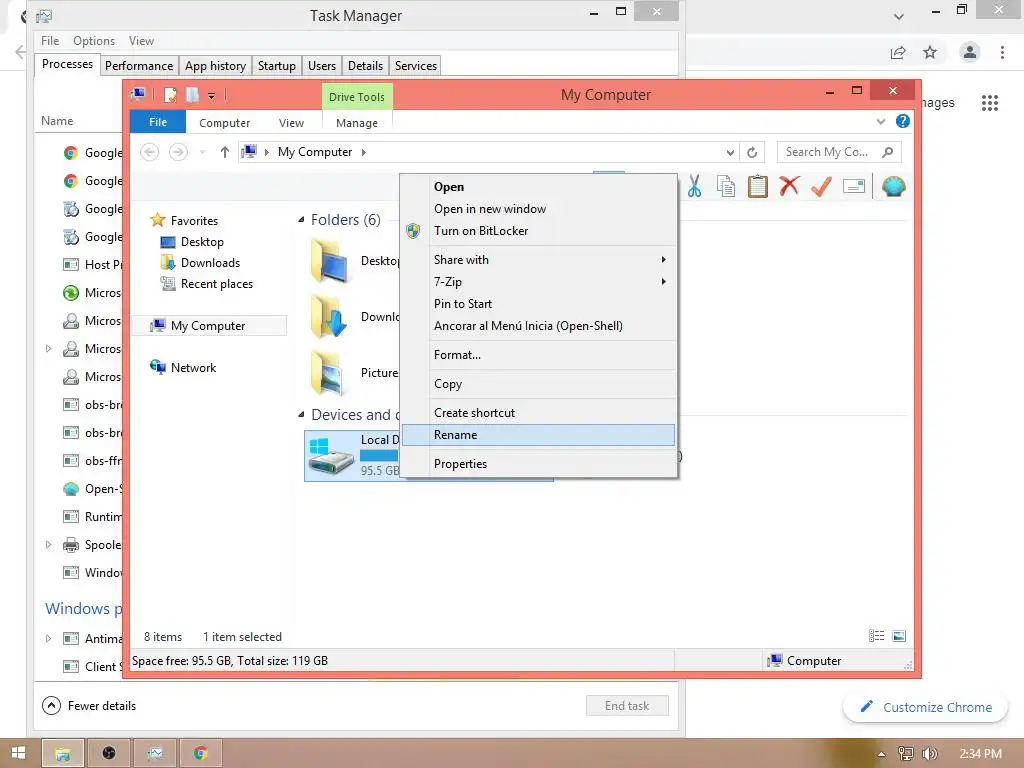Viewport: 1024px width, 768px height.
Task: Switch to Services tab in Task Manager
Action: click(x=415, y=65)
